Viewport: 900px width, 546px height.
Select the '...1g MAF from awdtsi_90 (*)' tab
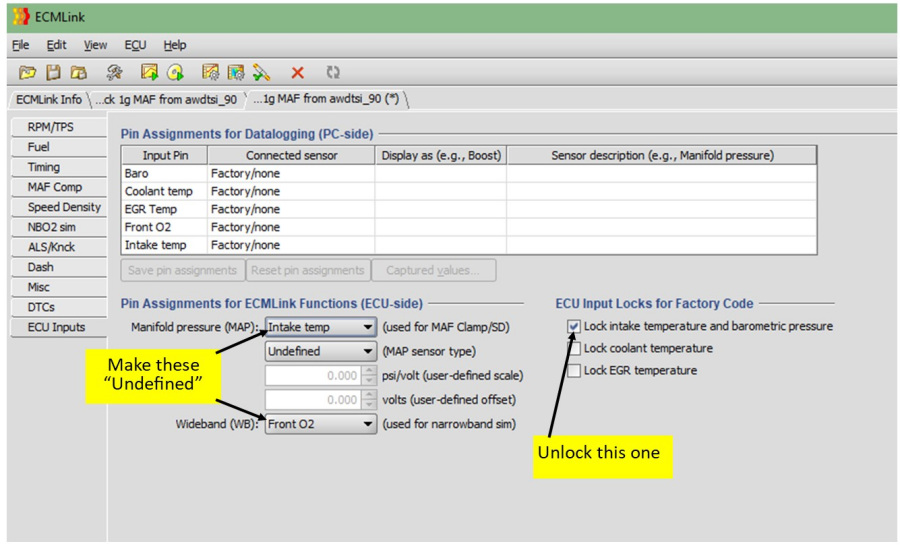(326, 99)
